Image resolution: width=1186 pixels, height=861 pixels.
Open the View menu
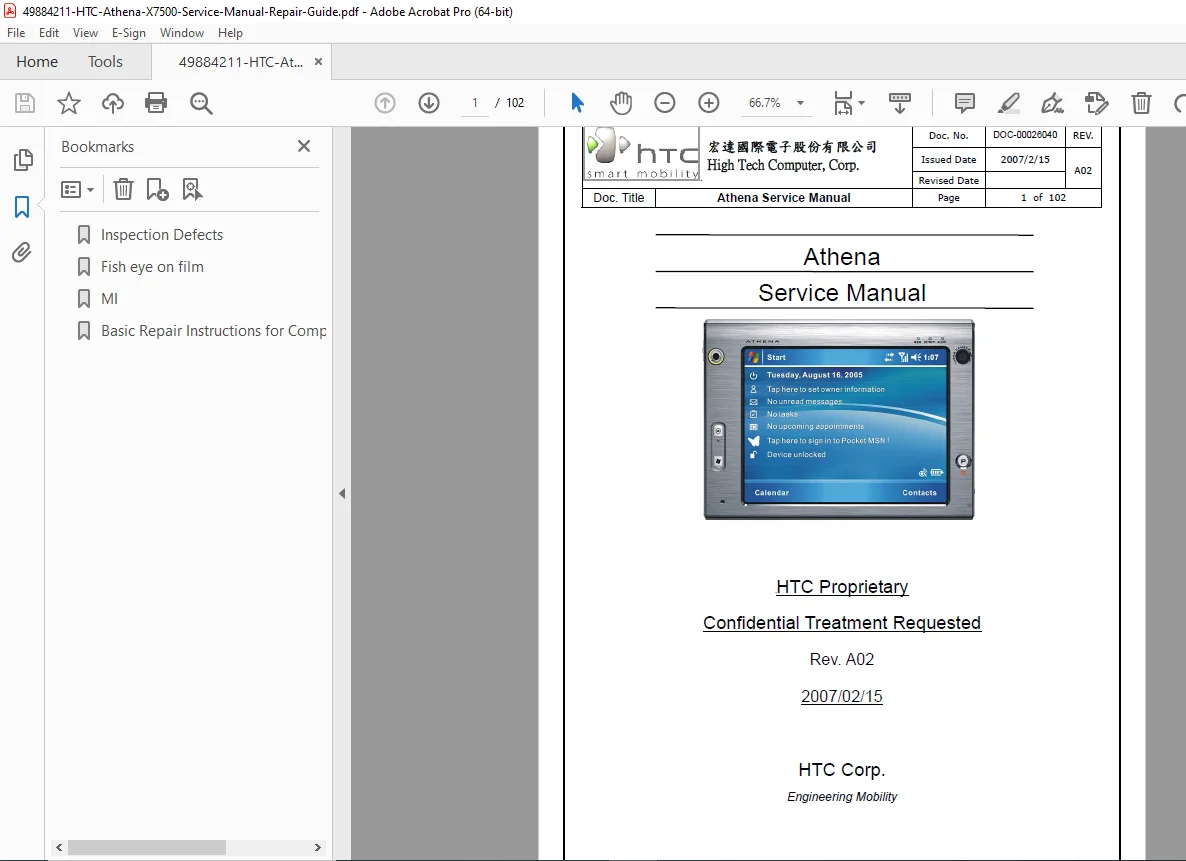point(85,33)
